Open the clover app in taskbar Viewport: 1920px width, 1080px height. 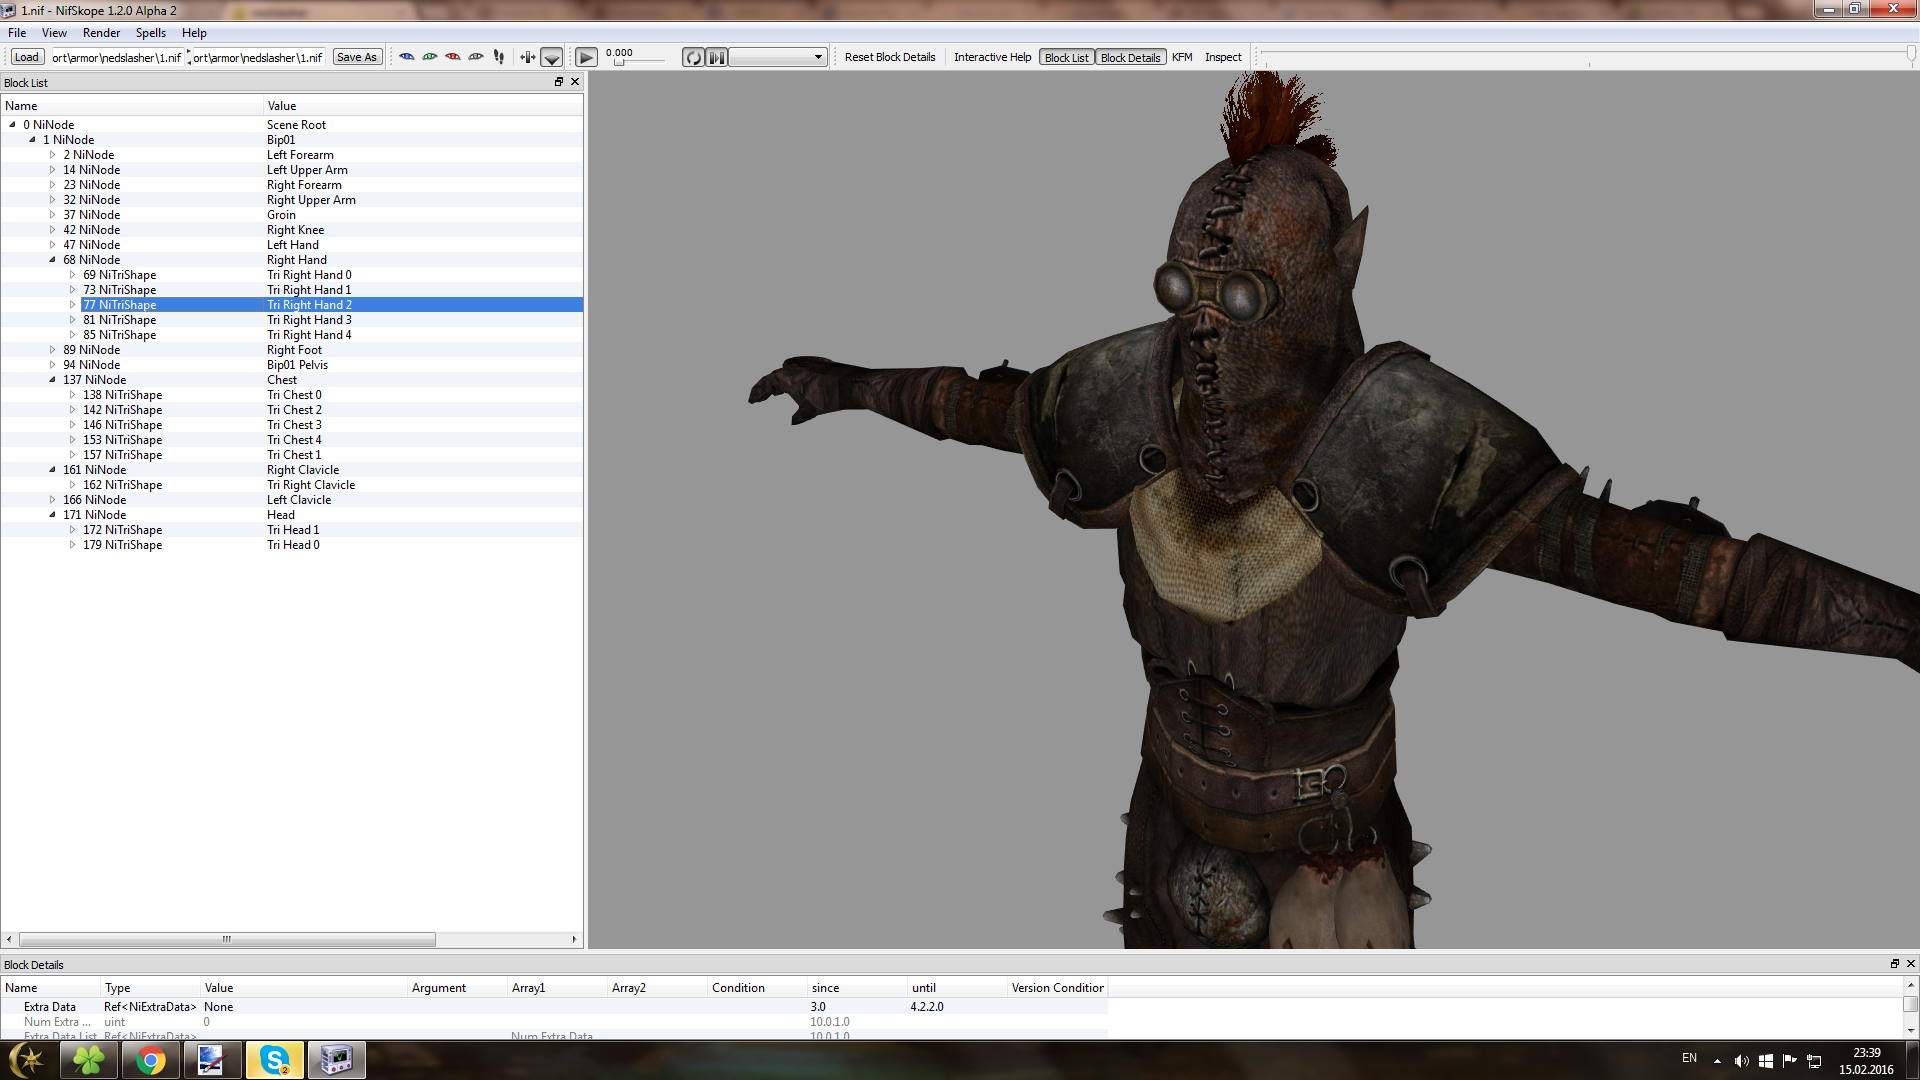tap(89, 1060)
